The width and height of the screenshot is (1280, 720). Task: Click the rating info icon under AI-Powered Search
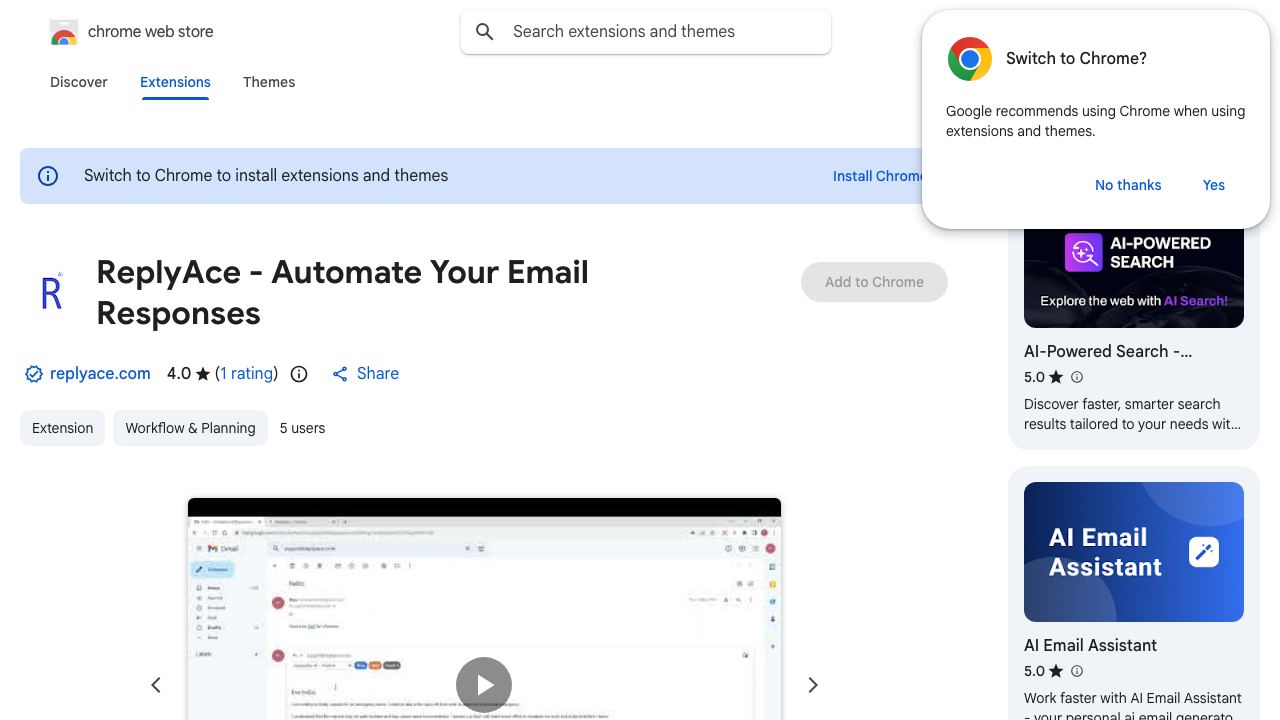point(1077,377)
